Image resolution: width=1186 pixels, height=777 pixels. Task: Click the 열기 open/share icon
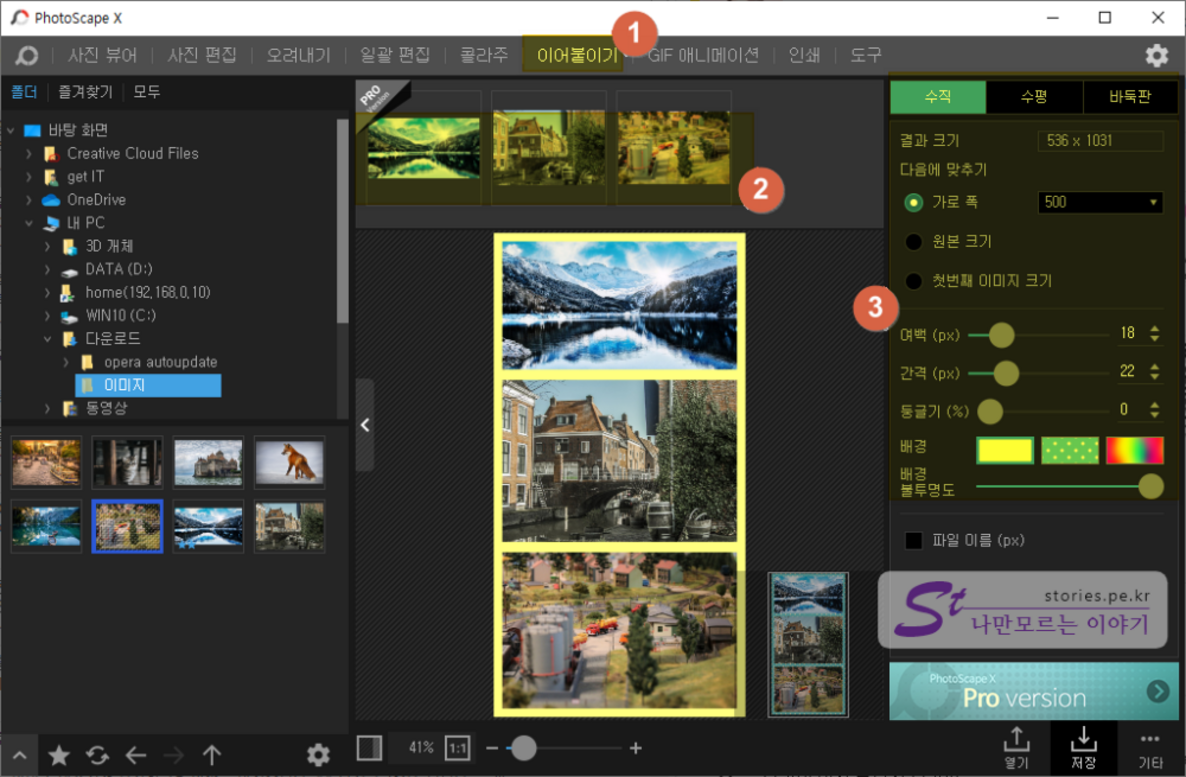pyautogui.click(x=1016, y=747)
